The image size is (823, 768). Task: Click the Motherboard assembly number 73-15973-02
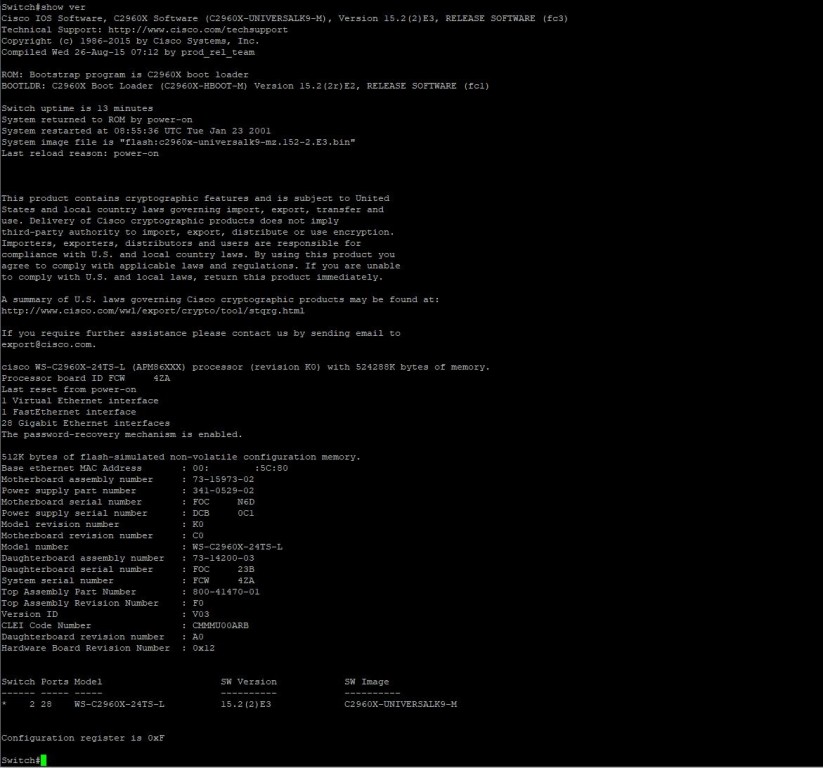[223, 479]
